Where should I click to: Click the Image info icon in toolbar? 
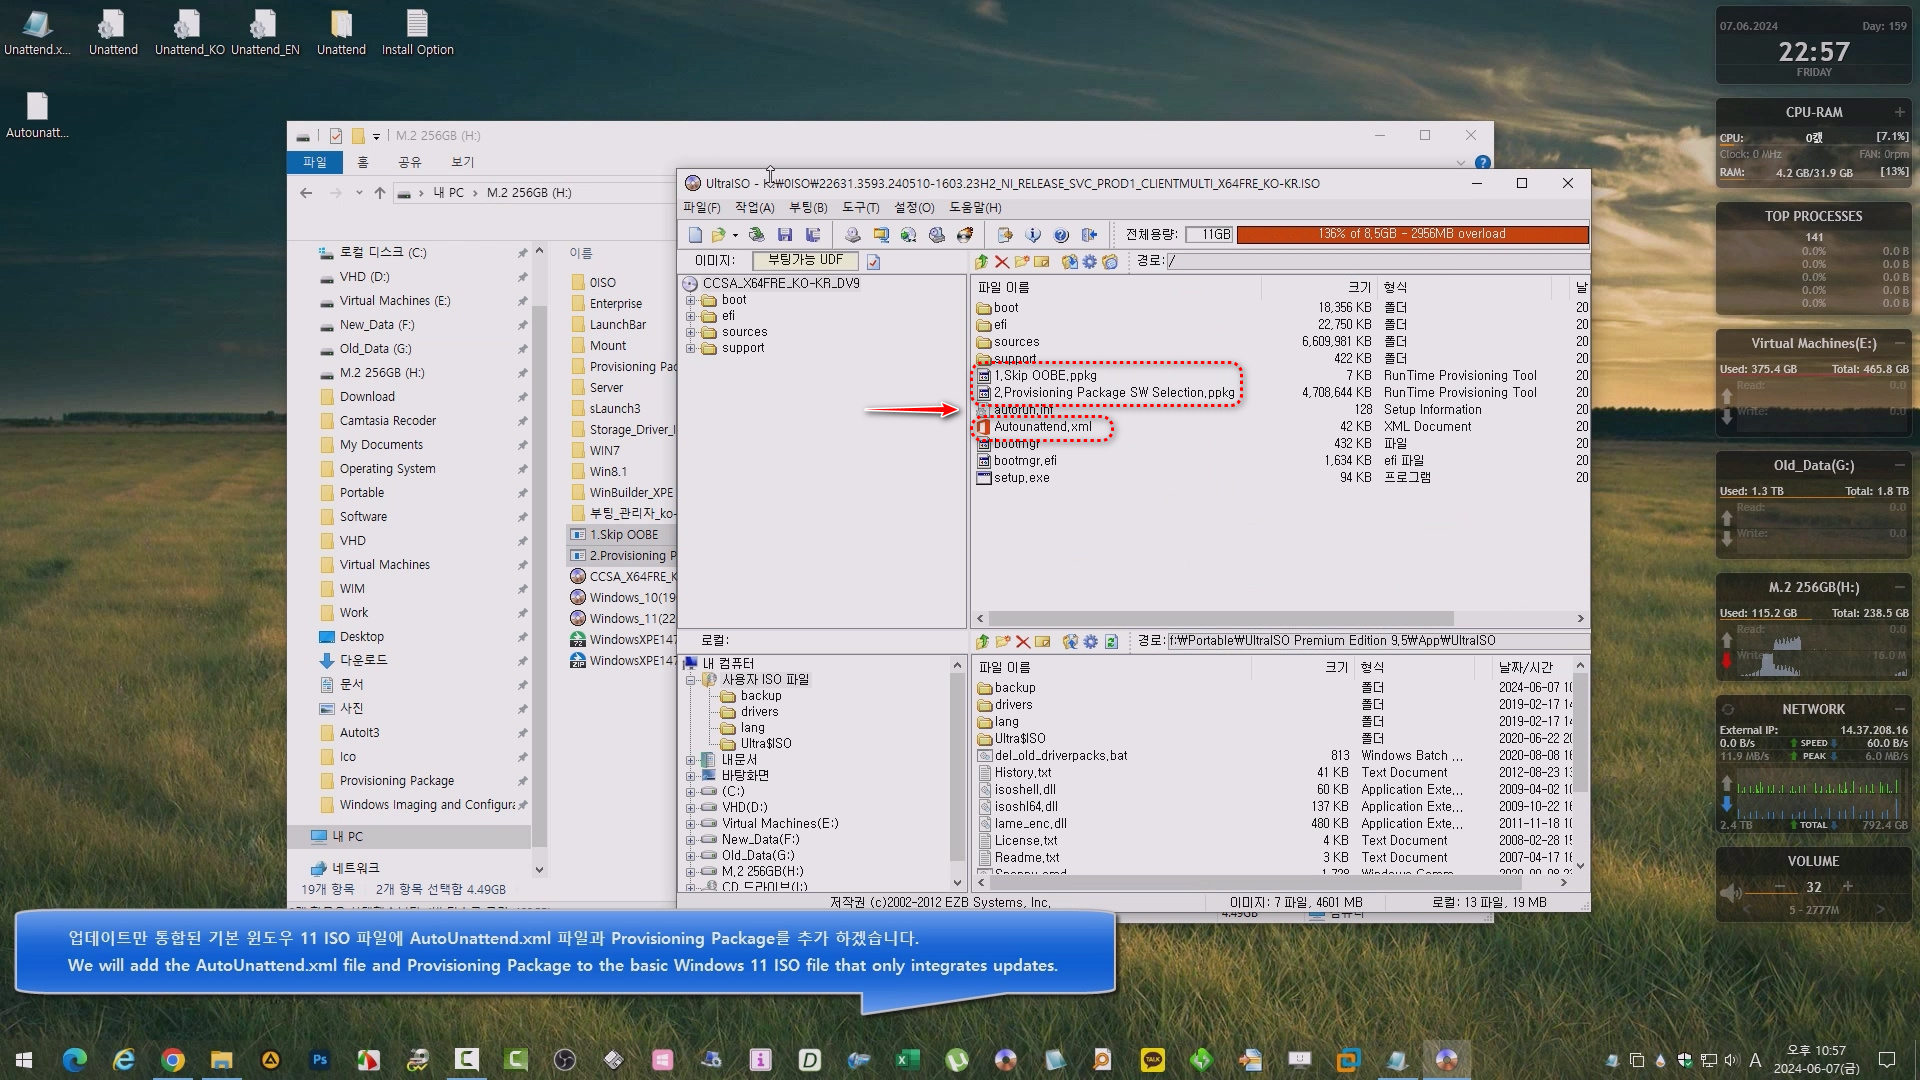coord(1033,234)
